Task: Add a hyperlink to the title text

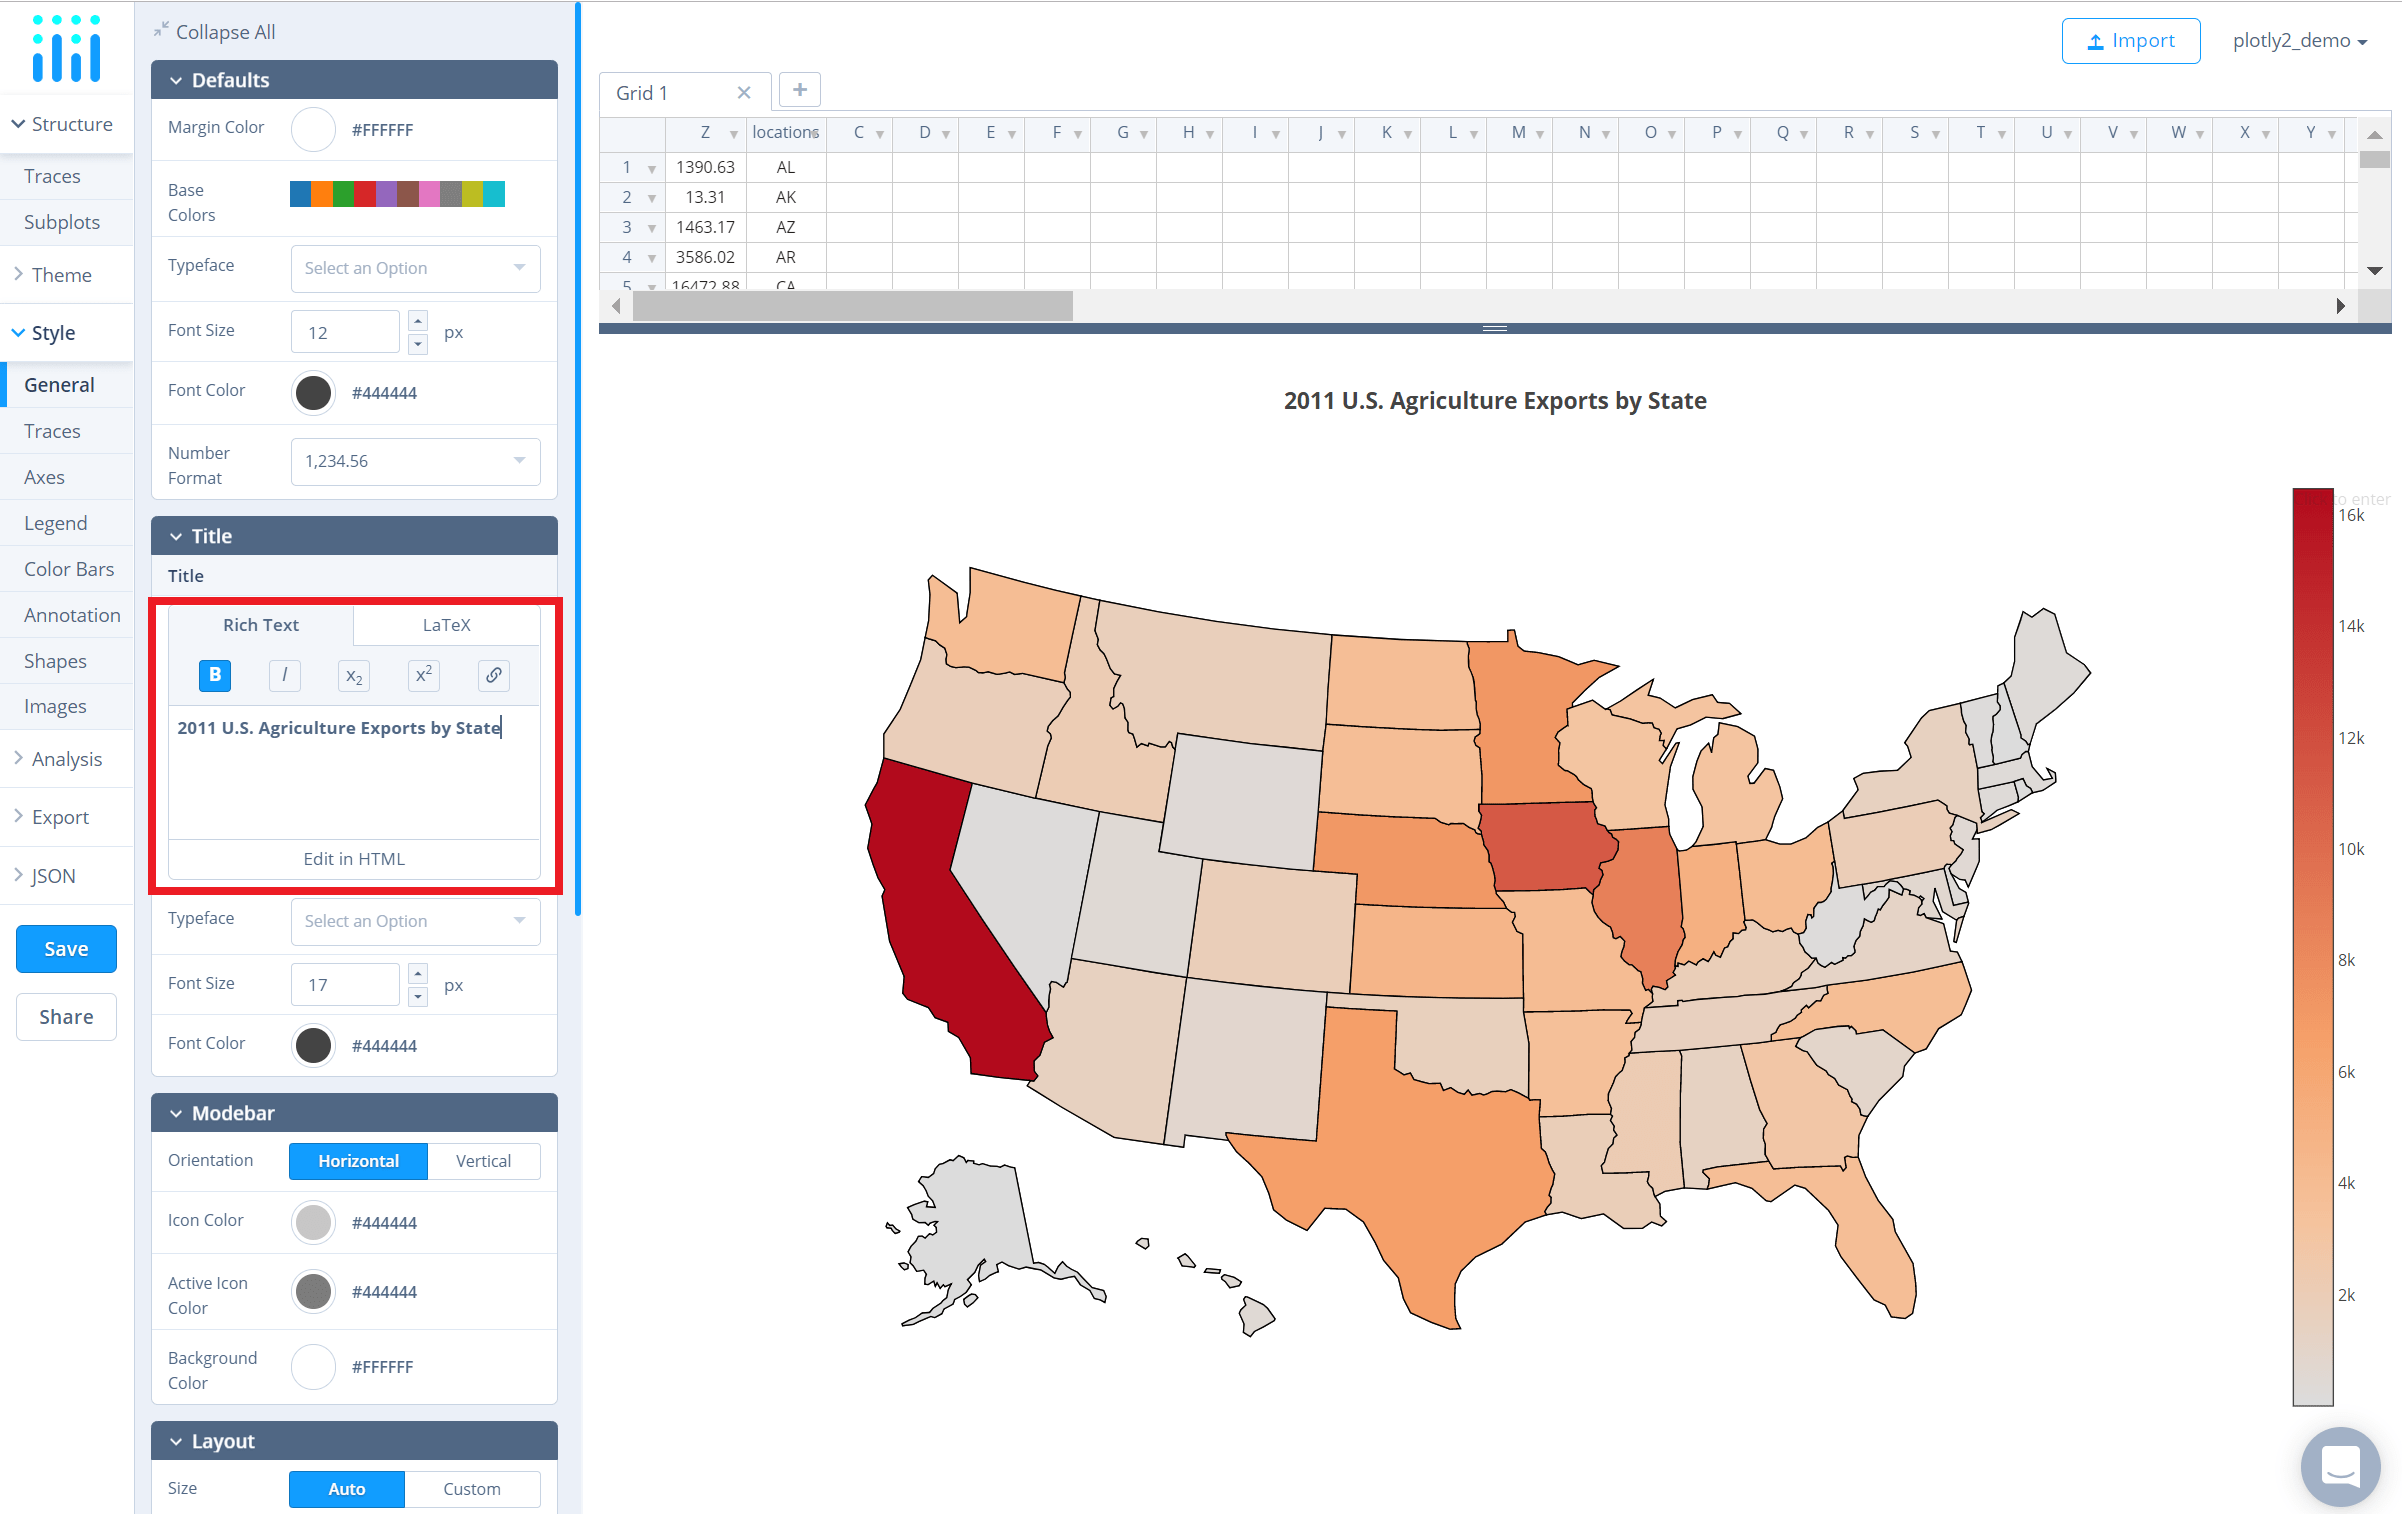Action: pyautogui.click(x=493, y=675)
